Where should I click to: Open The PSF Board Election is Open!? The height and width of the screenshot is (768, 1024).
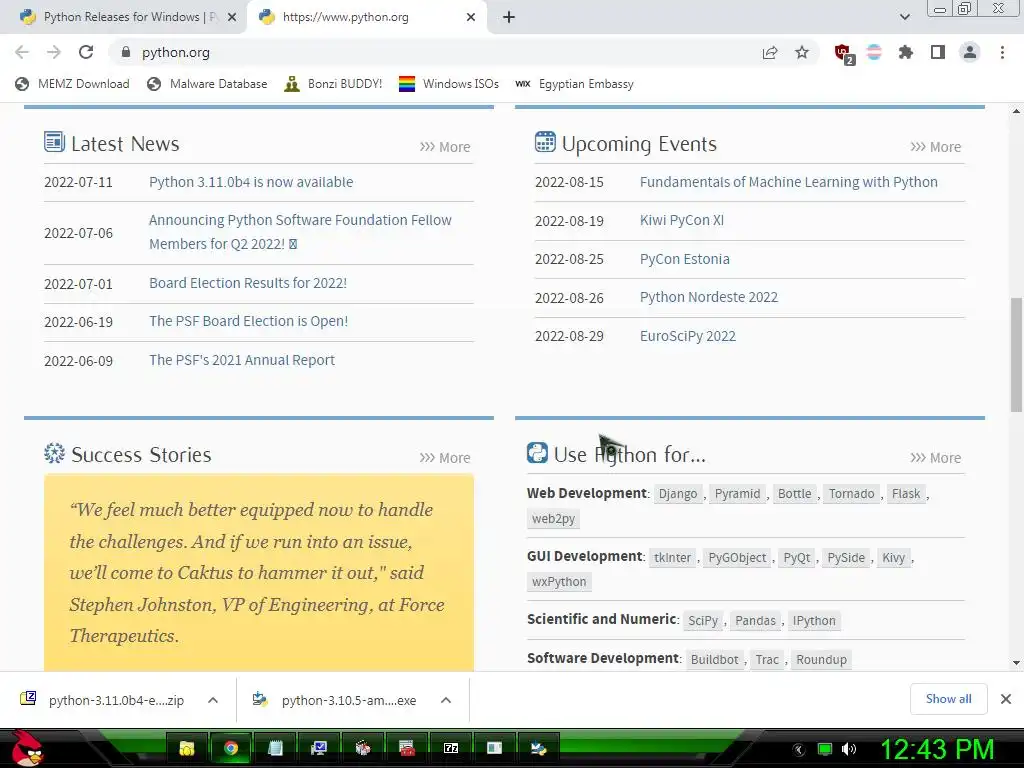click(x=248, y=321)
